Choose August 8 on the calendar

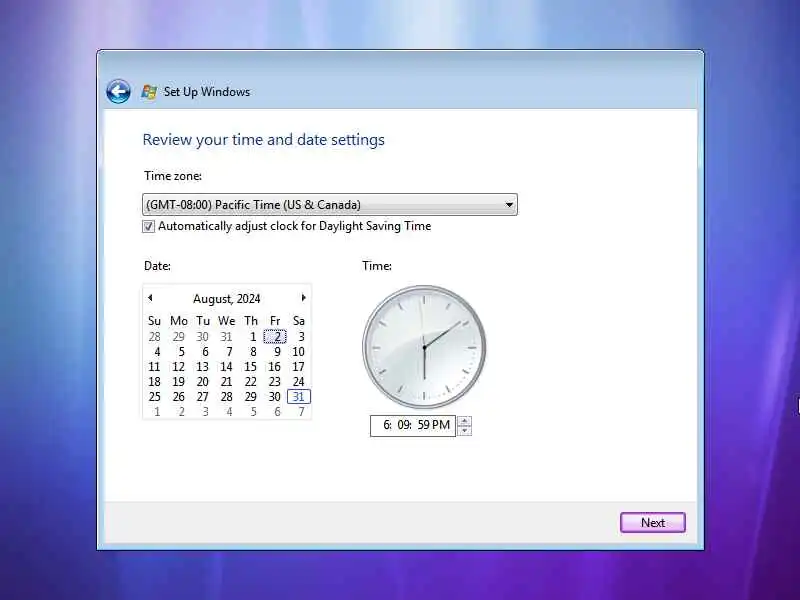[253, 352]
